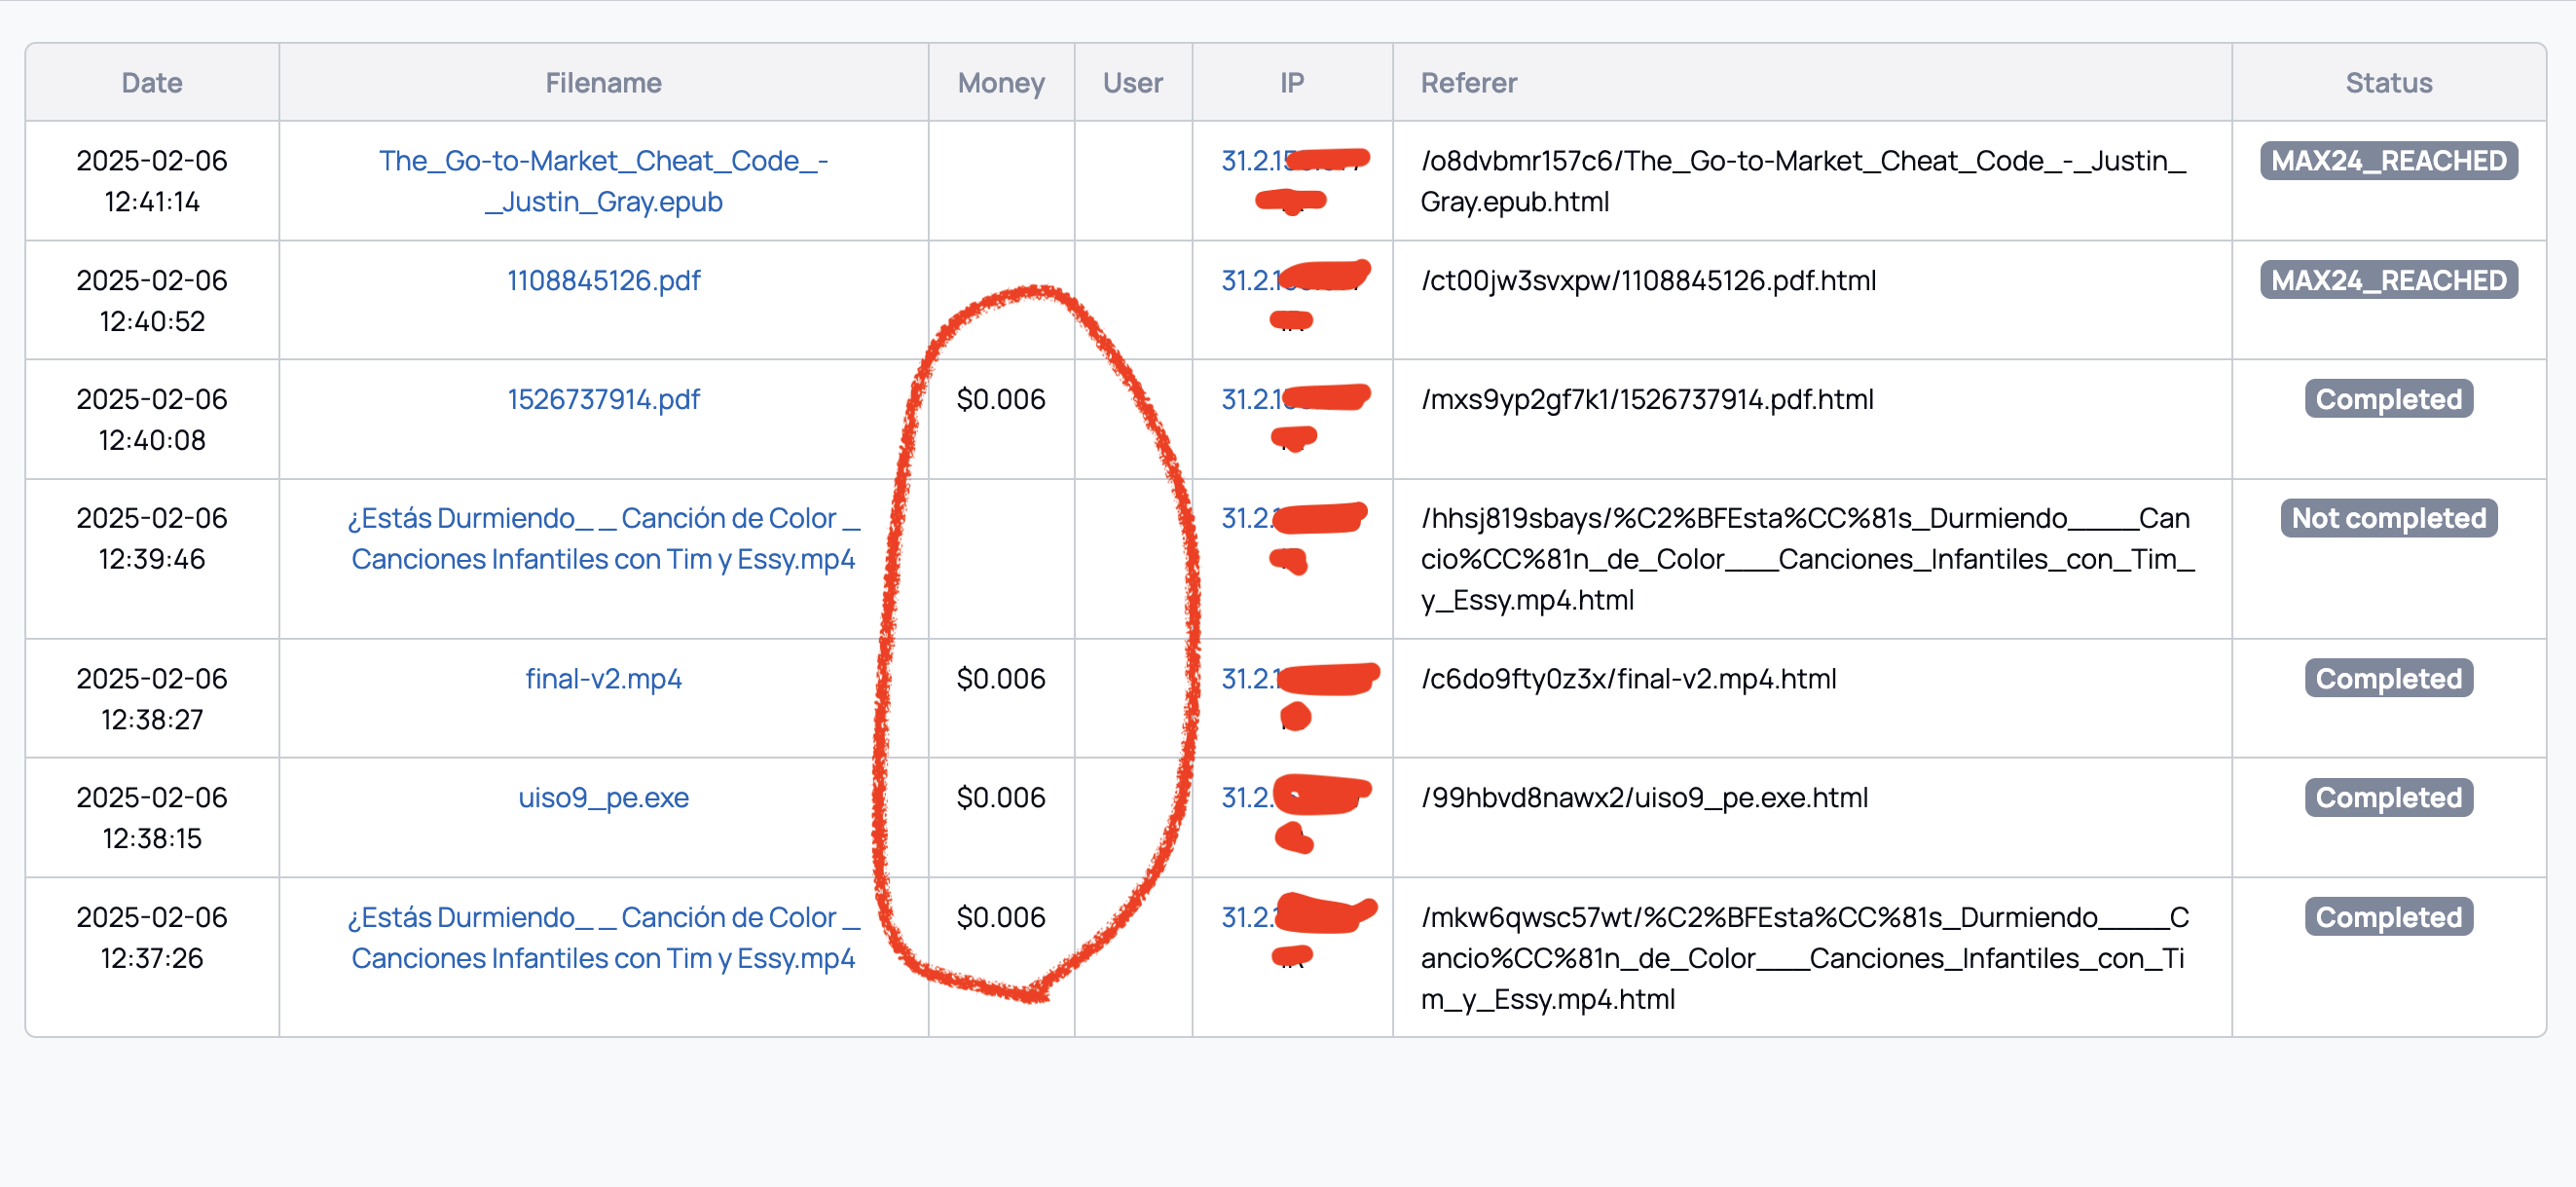The height and width of the screenshot is (1187, 2576).
Task: Click the IP column header
Action: [x=1291, y=82]
